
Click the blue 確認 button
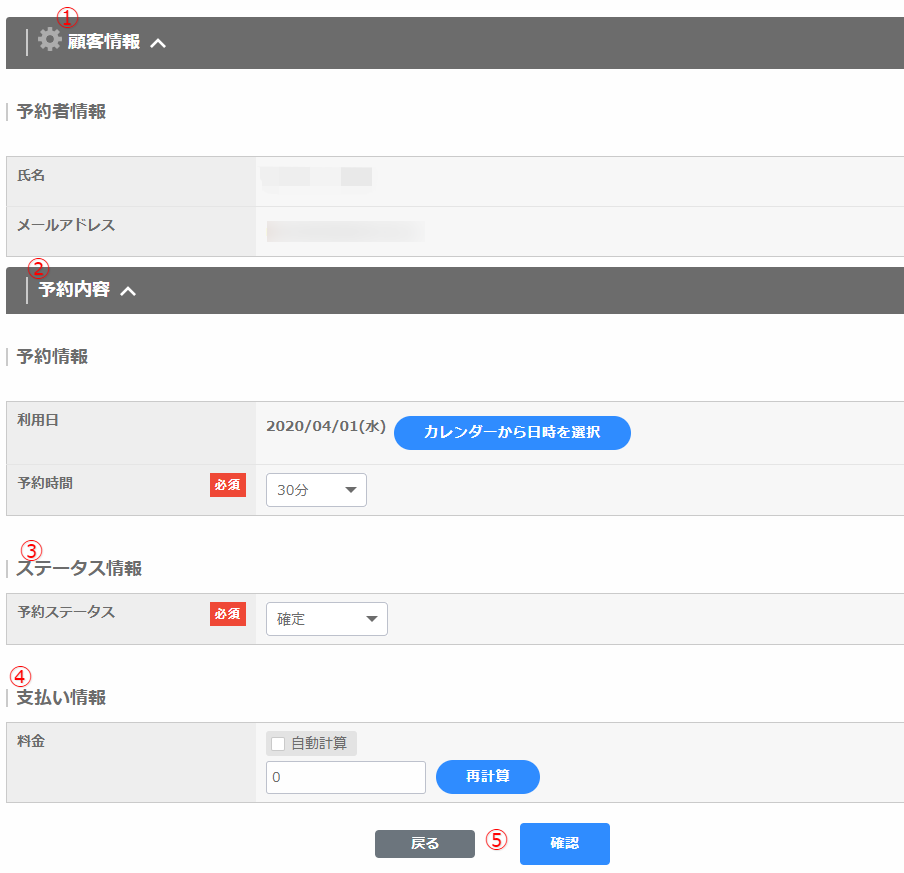coord(565,844)
